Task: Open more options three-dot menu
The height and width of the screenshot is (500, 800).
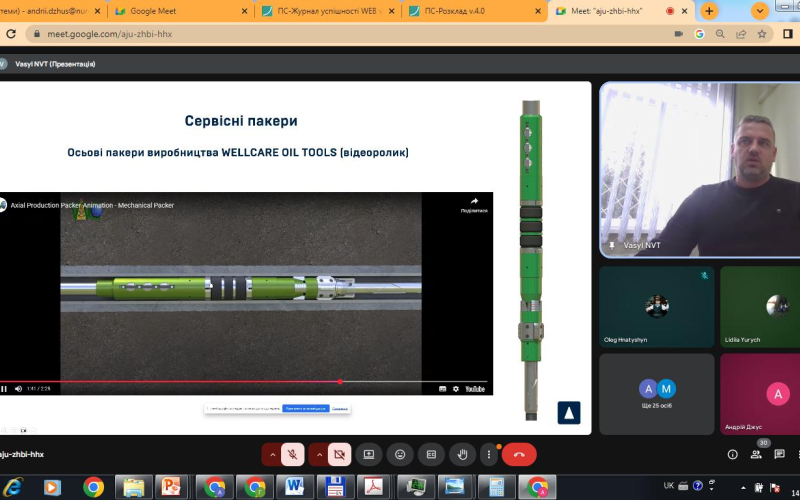Action: [x=488, y=454]
